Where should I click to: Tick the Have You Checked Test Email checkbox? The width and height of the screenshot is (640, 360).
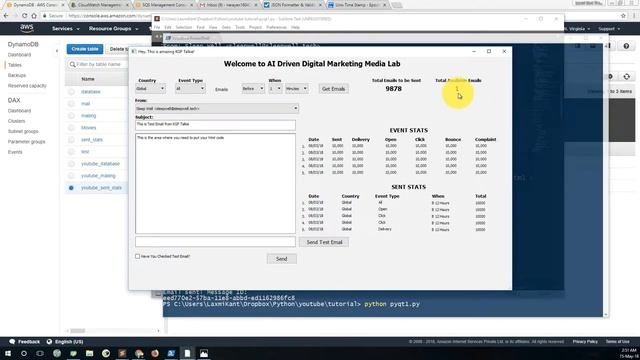tap(138, 256)
